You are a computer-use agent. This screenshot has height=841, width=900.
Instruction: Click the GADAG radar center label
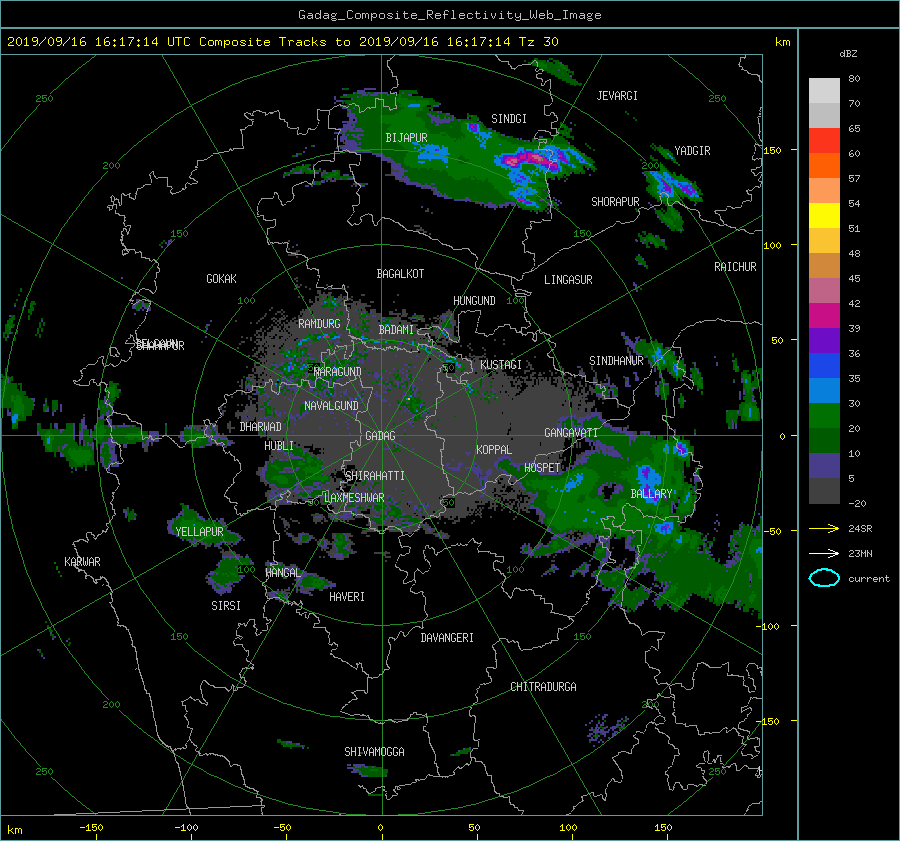point(381,436)
